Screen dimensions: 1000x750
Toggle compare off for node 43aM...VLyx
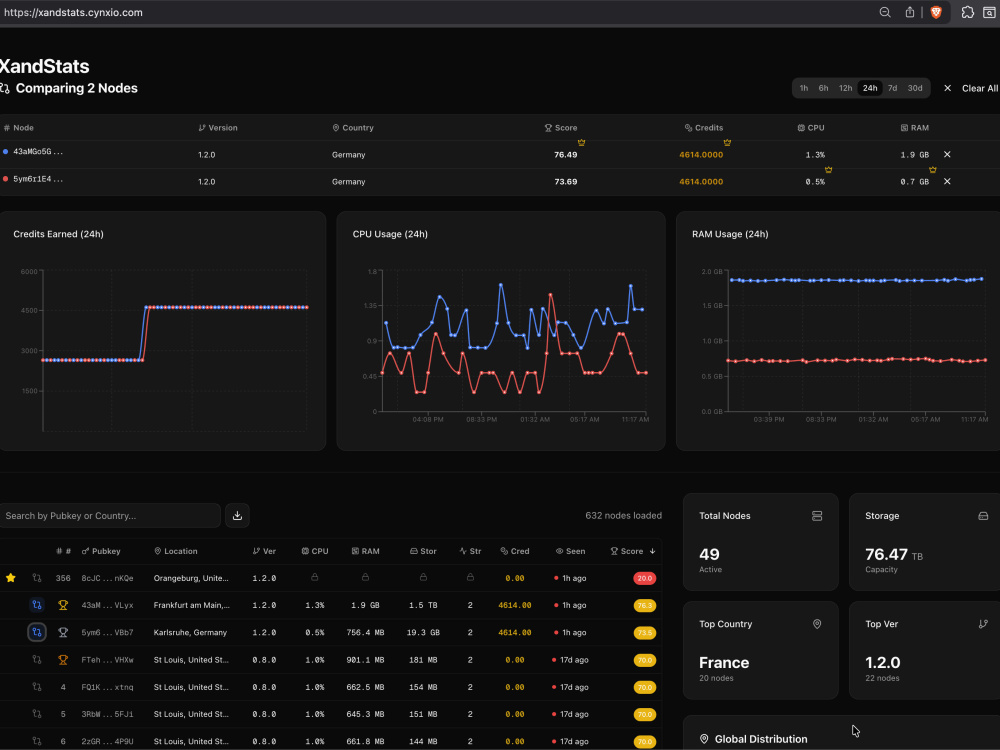click(x=37, y=605)
